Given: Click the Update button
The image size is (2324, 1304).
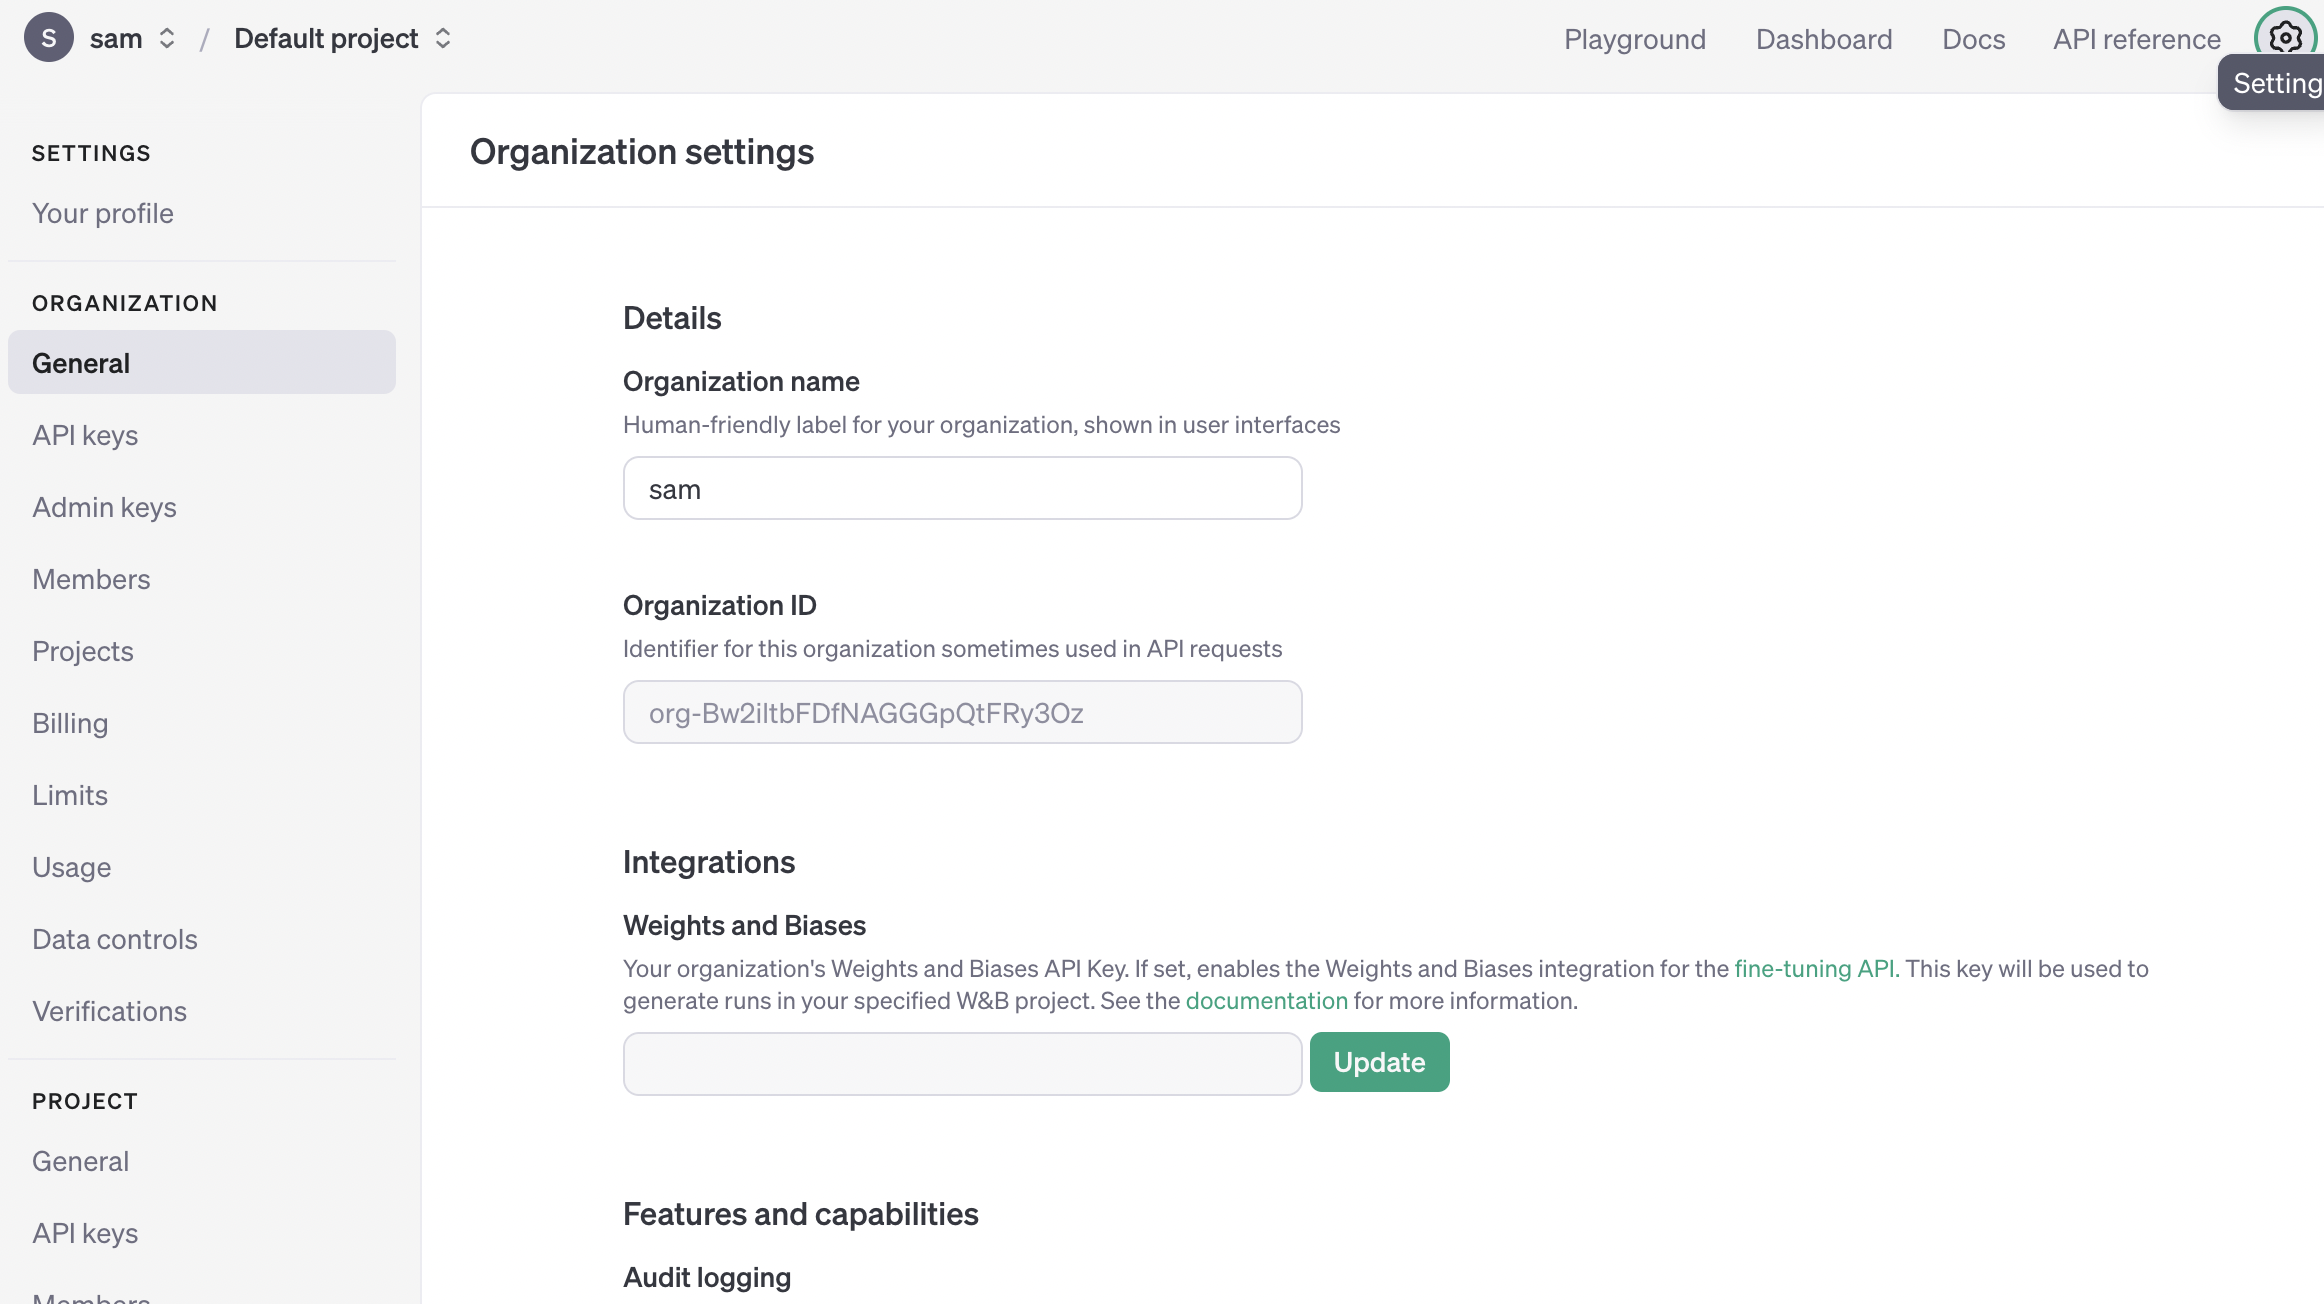Looking at the screenshot, I should pos(1378,1062).
